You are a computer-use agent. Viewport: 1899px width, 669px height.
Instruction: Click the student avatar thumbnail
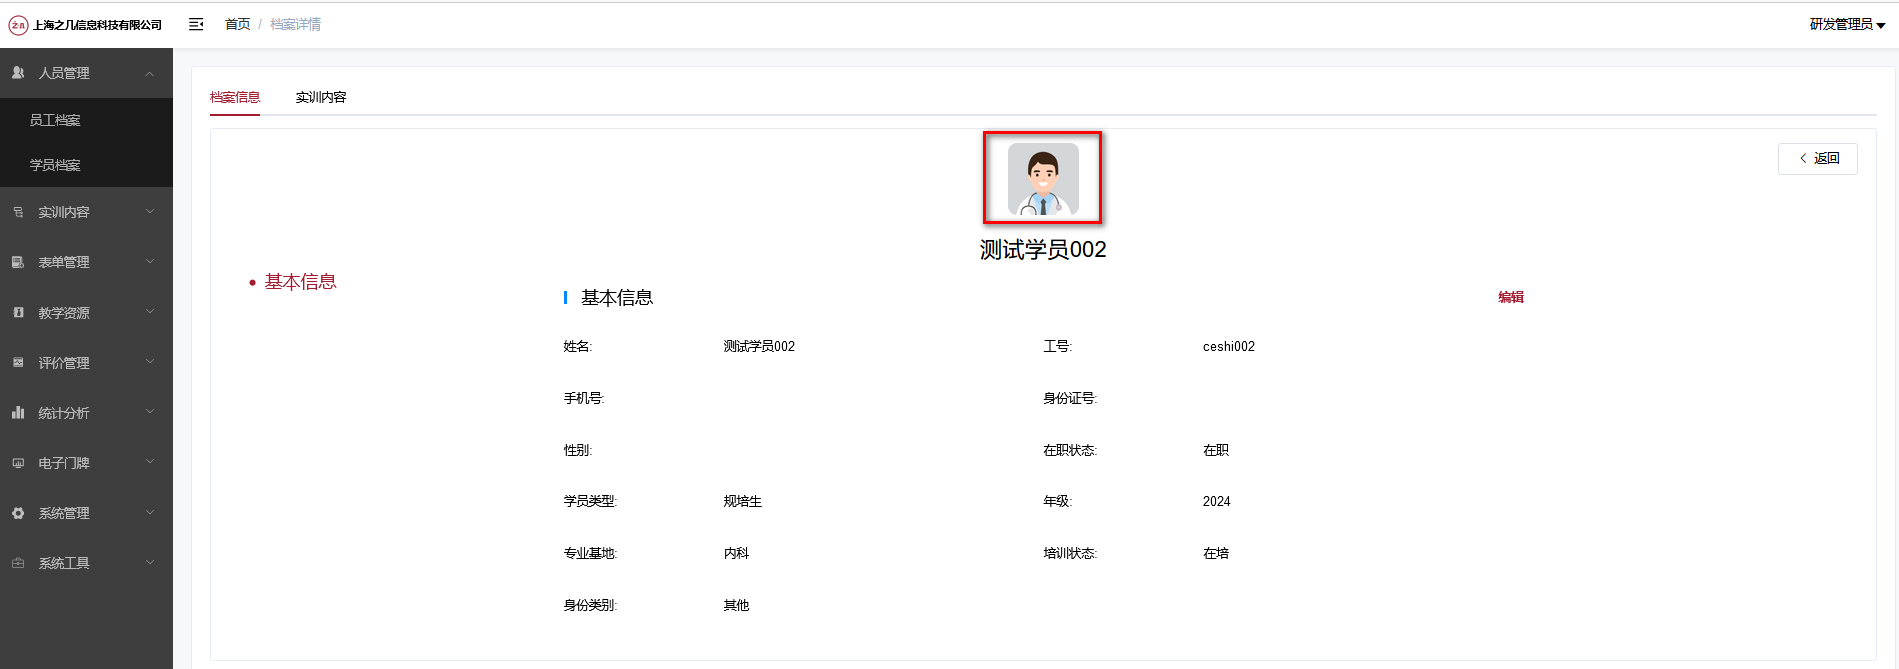click(1043, 179)
